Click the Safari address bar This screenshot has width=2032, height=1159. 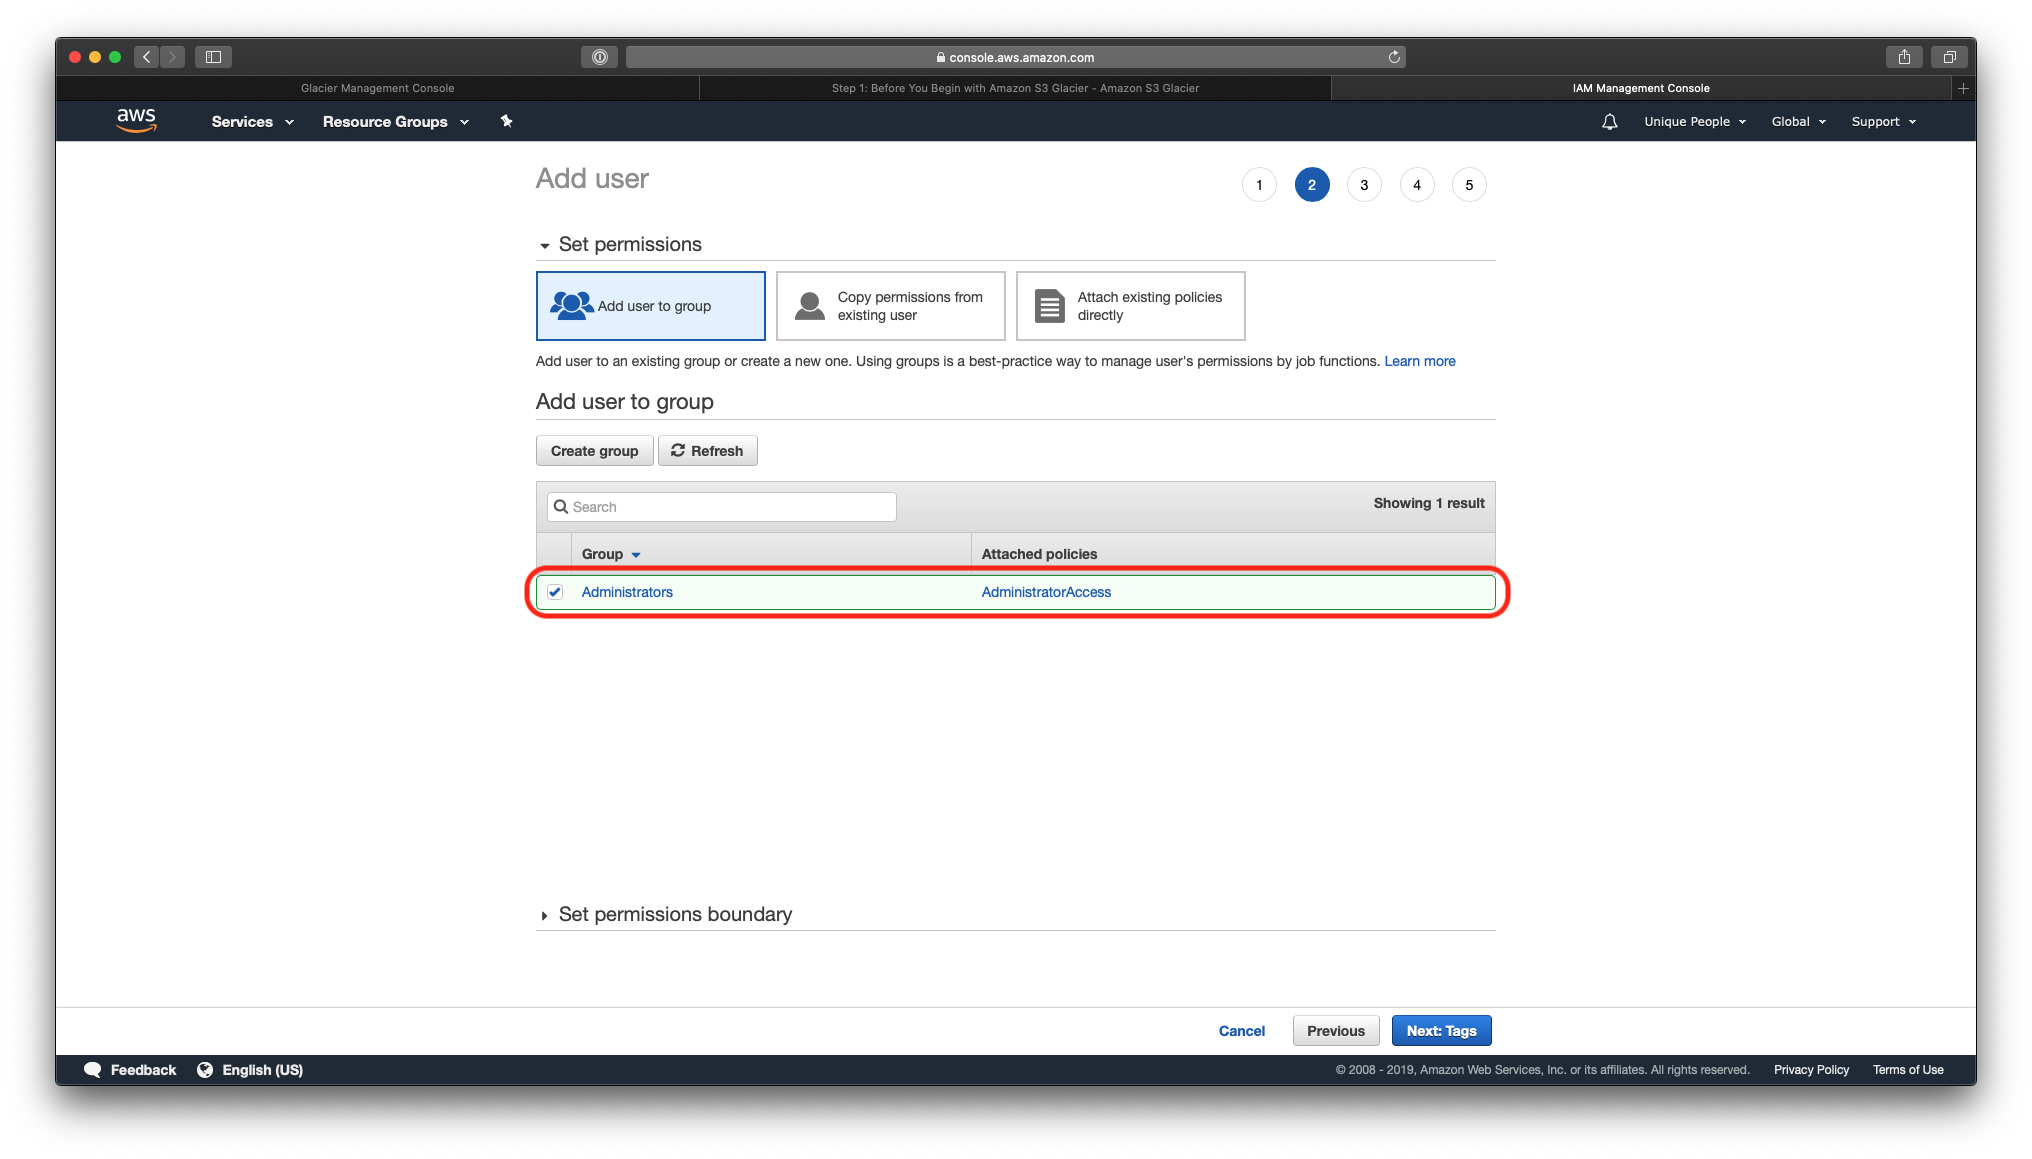pyautogui.click(x=1015, y=57)
